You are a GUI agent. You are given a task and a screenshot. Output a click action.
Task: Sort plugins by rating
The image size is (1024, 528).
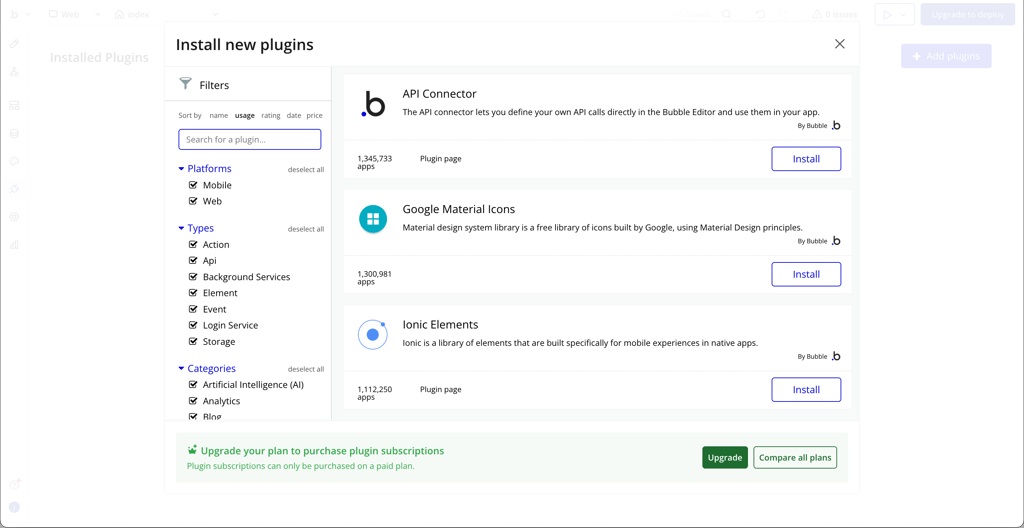[271, 115]
